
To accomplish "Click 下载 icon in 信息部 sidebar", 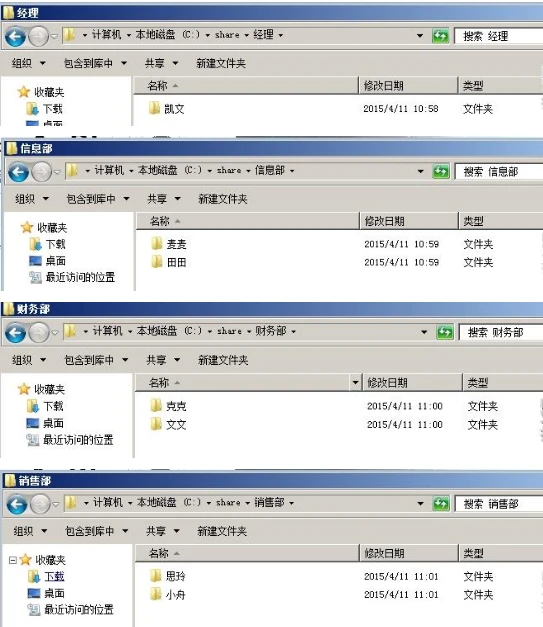I will point(35,244).
